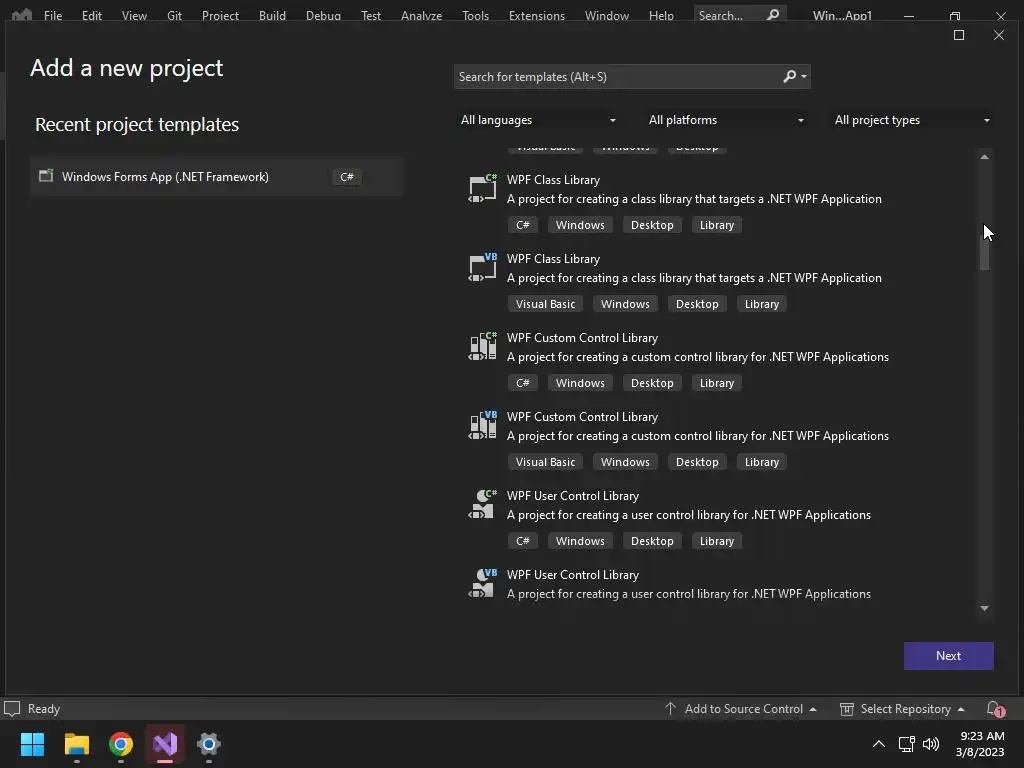This screenshot has width=1024, height=768.
Task: Open Google Chrome from taskbar
Action: (x=121, y=744)
